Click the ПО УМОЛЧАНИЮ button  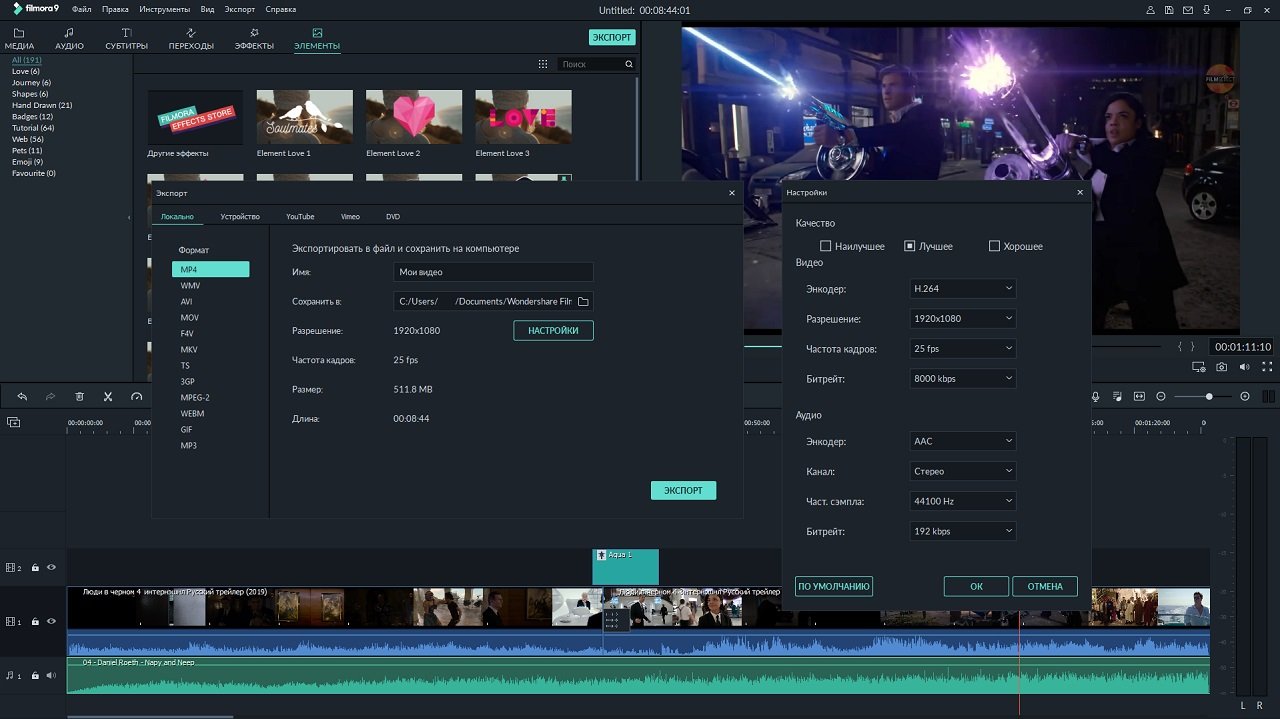834,586
